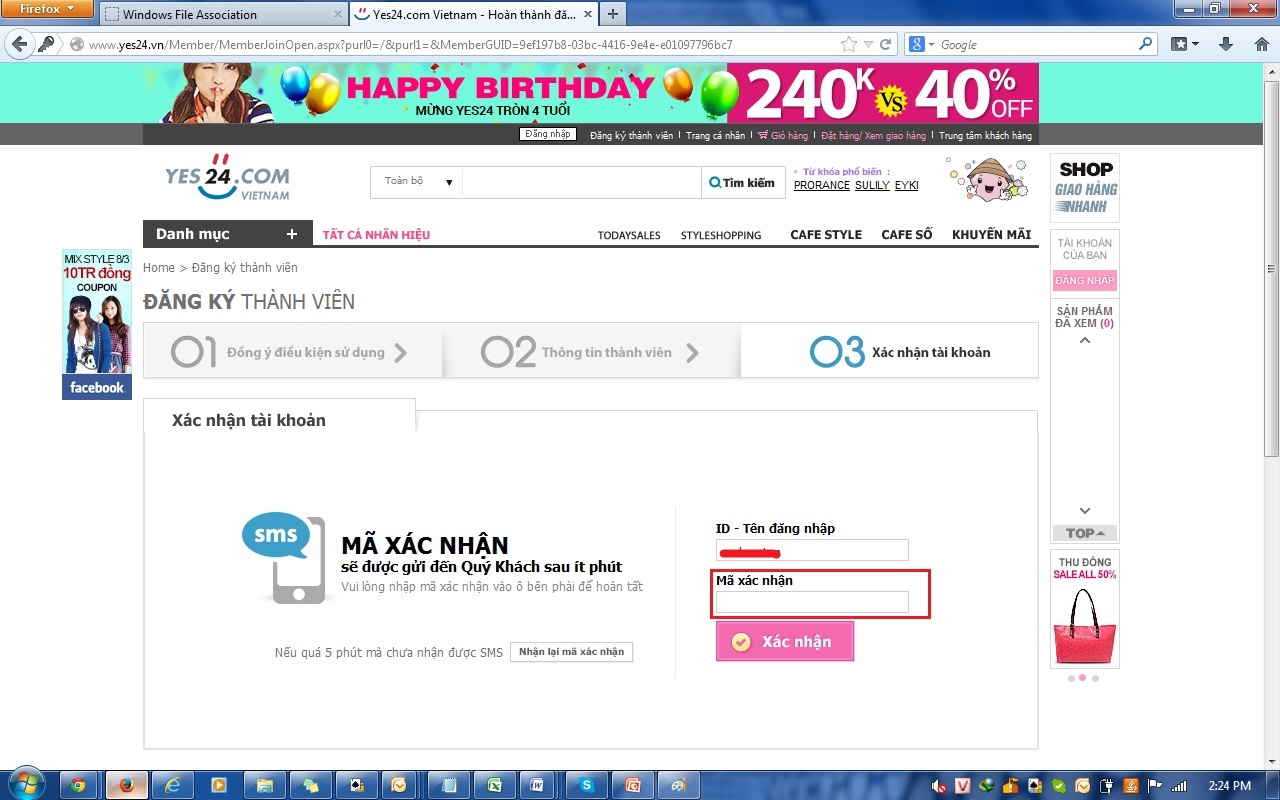Open a new tab with the plus button
1280x800 pixels.
(x=613, y=14)
